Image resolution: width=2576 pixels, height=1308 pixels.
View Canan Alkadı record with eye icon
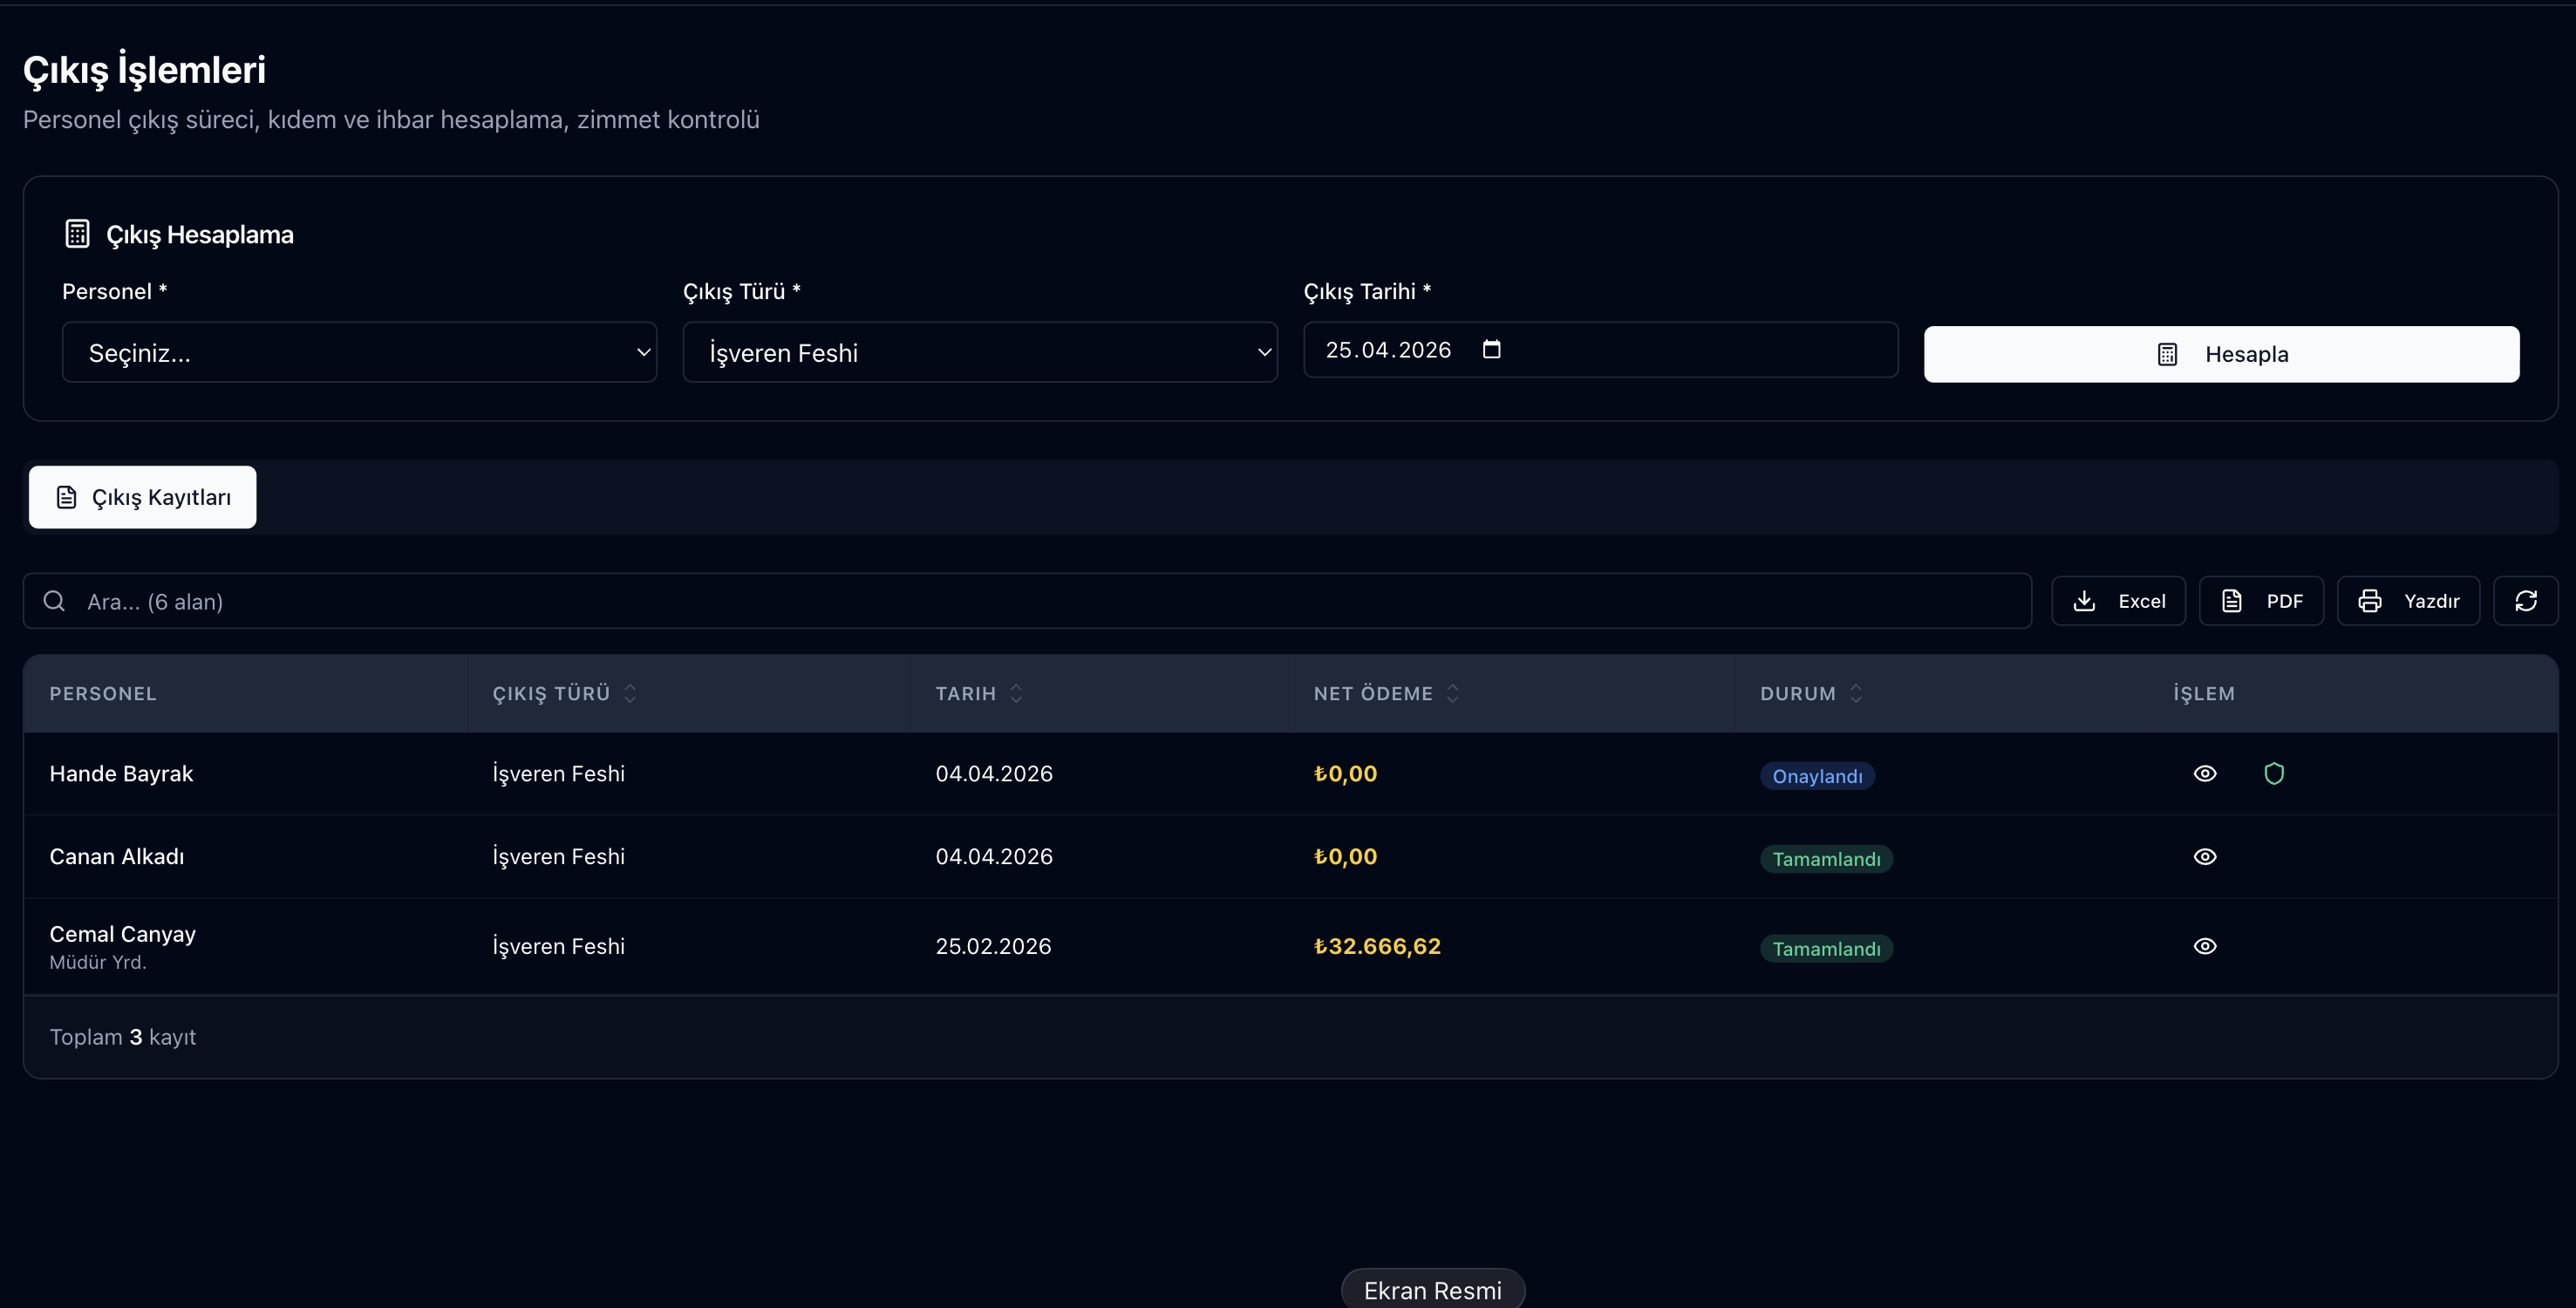tap(2204, 856)
